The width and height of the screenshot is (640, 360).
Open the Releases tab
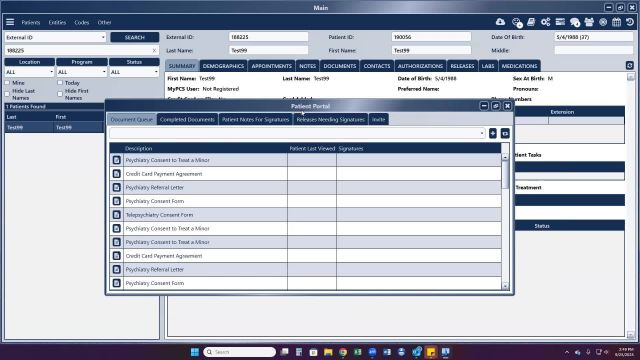[x=462, y=66]
